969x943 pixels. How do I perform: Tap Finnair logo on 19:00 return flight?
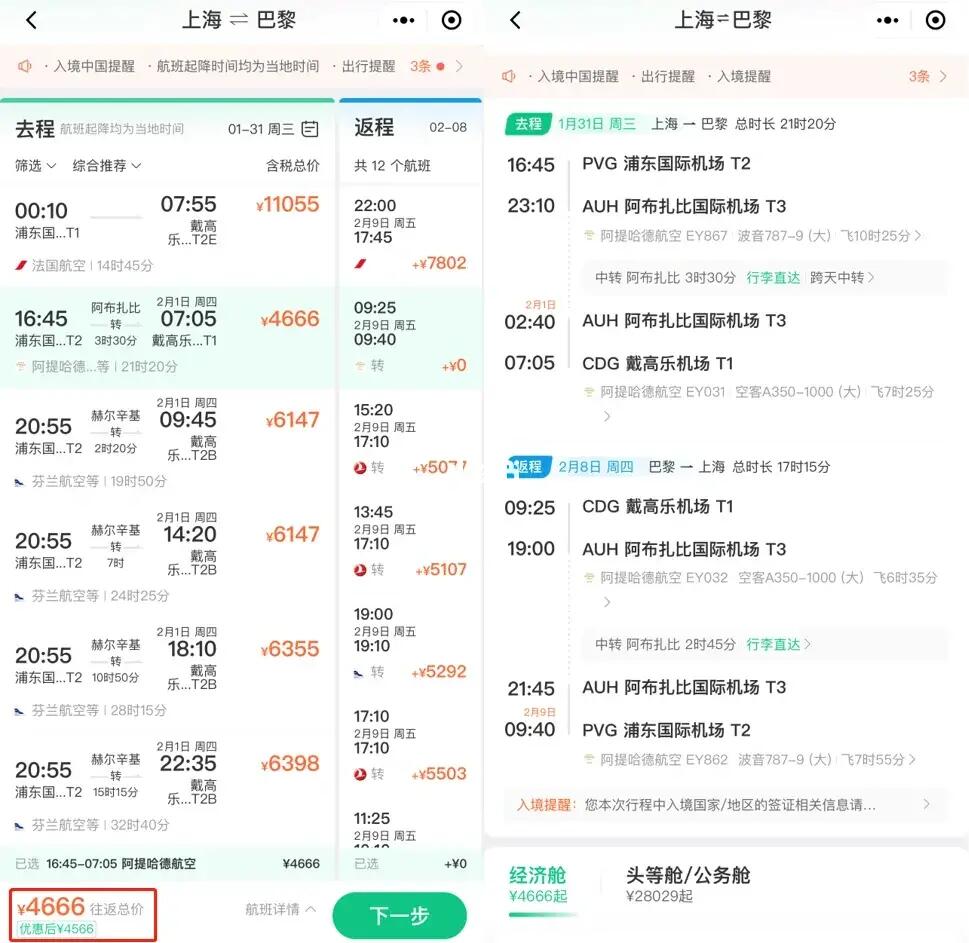pyautogui.click(x=358, y=673)
